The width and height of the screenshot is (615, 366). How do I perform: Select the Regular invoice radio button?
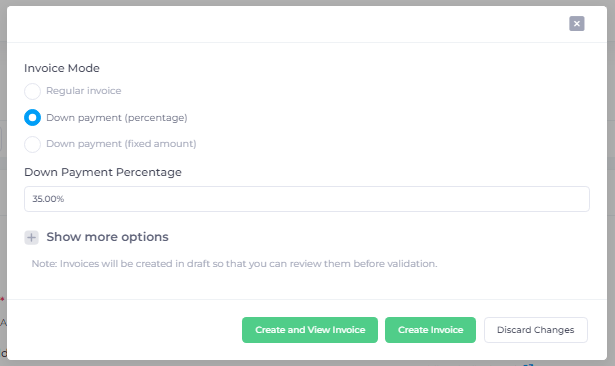(33, 91)
